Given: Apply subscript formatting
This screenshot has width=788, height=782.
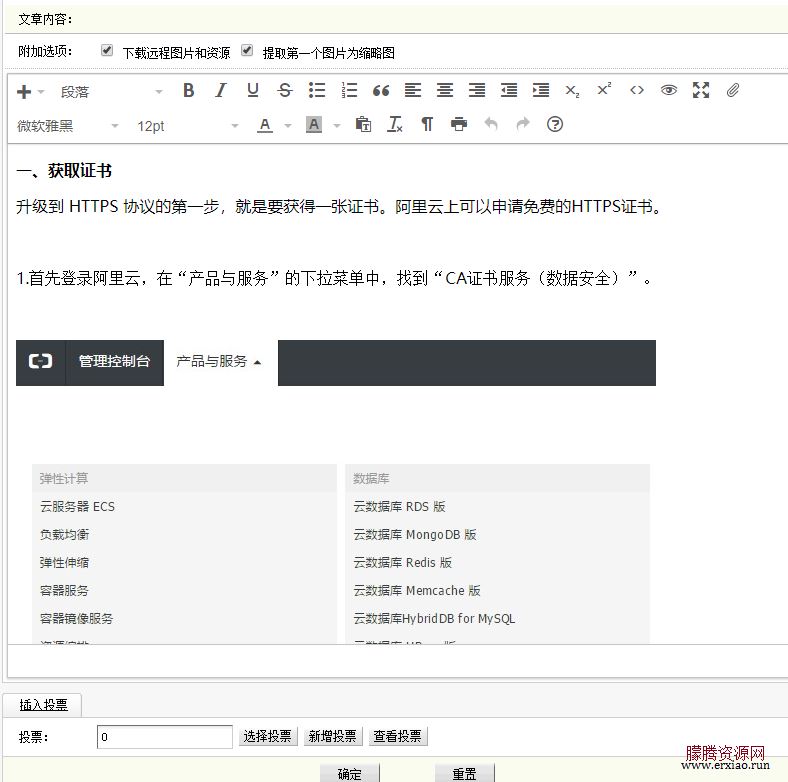Looking at the screenshot, I should 572,91.
